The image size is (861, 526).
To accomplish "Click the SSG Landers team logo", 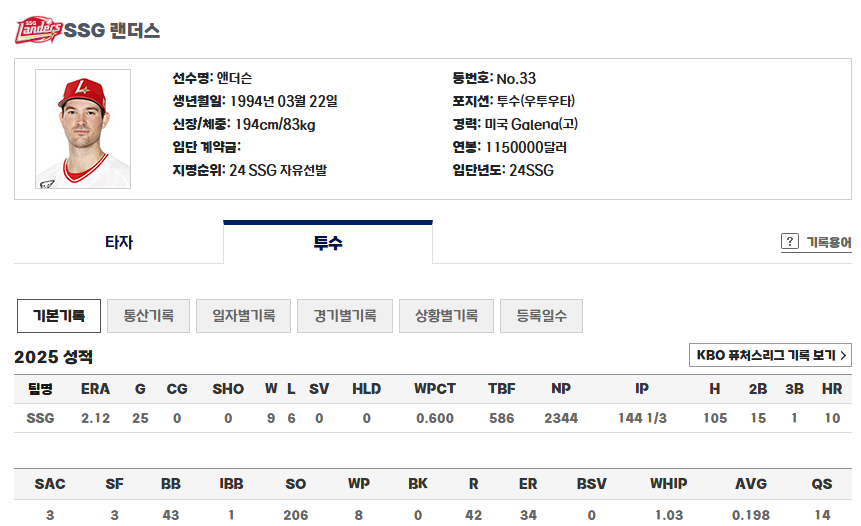I will coord(38,30).
